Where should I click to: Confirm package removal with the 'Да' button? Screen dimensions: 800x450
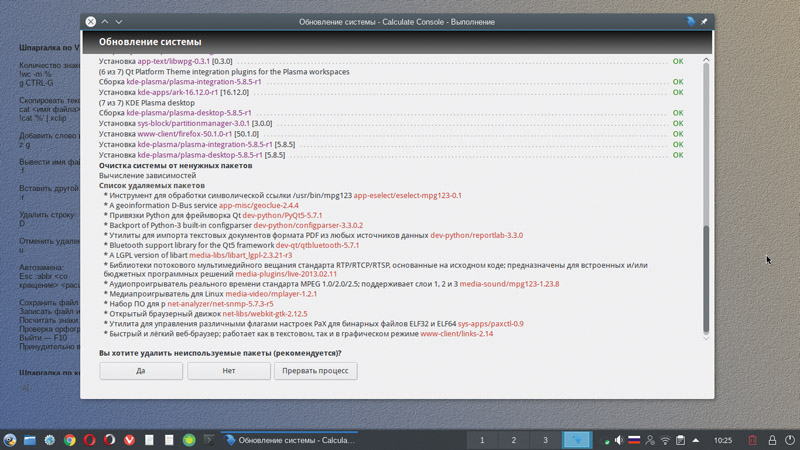pyautogui.click(x=141, y=371)
